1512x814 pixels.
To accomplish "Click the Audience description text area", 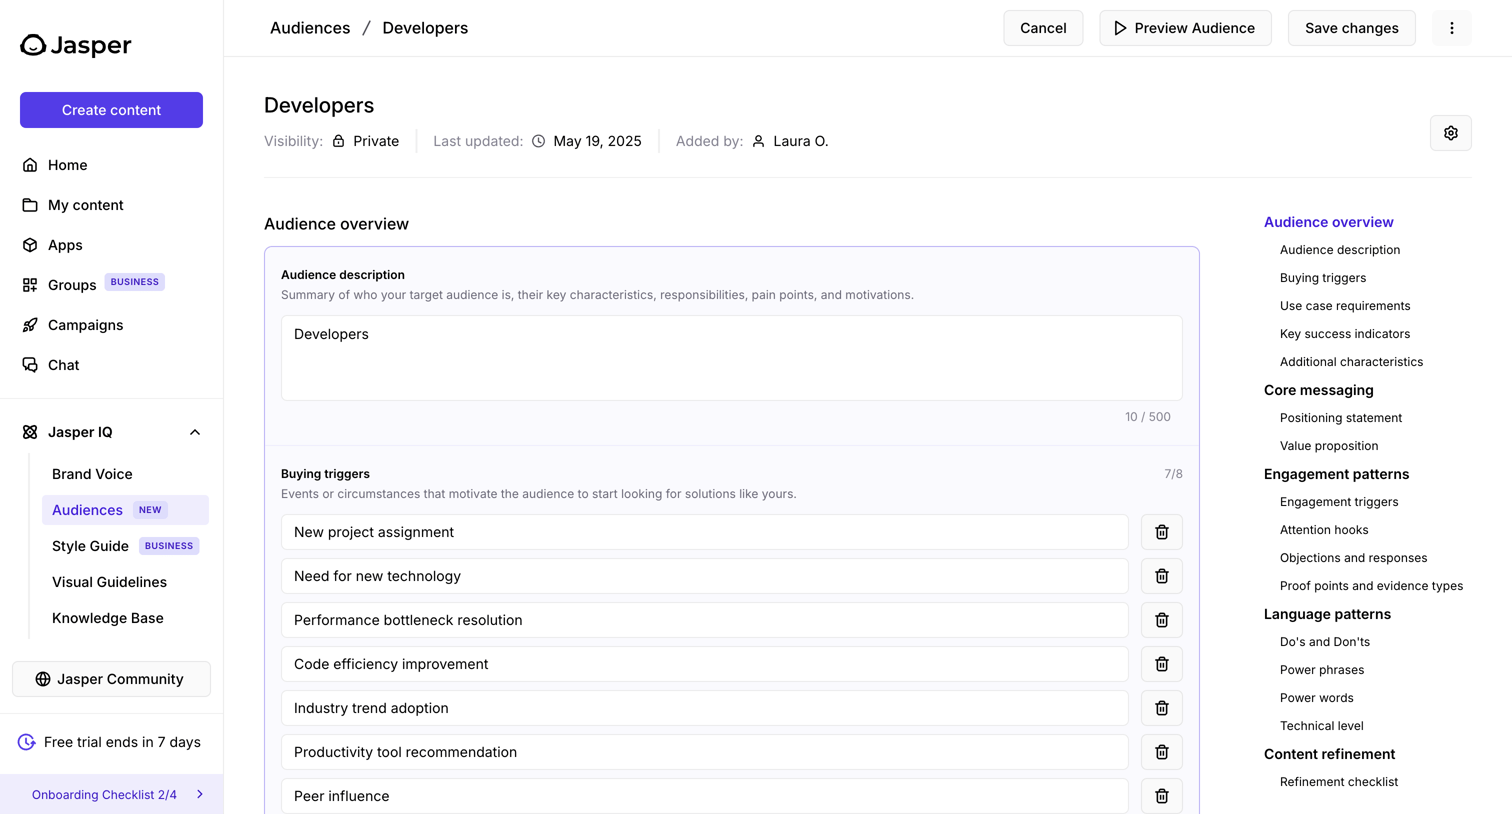I will [731, 358].
